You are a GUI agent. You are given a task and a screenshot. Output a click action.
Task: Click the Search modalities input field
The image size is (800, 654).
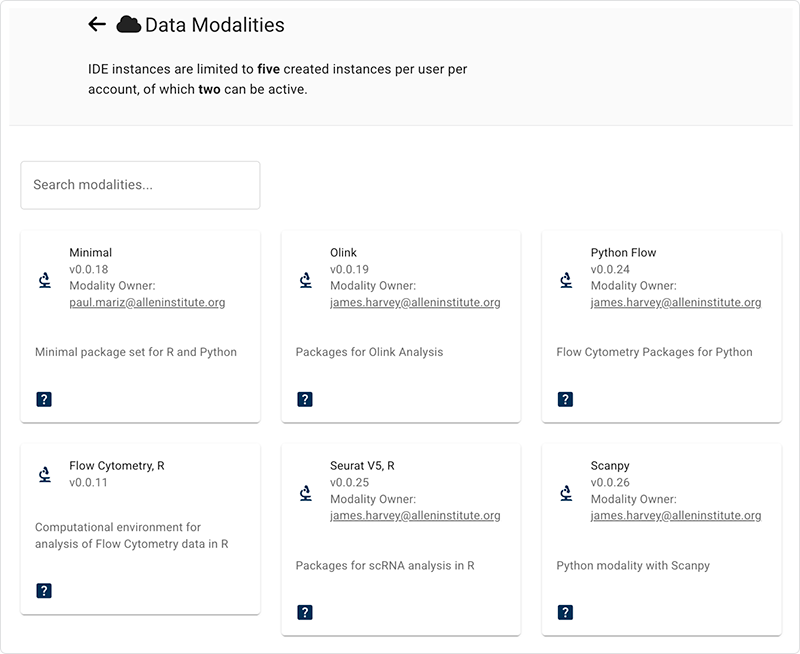[x=140, y=185]
